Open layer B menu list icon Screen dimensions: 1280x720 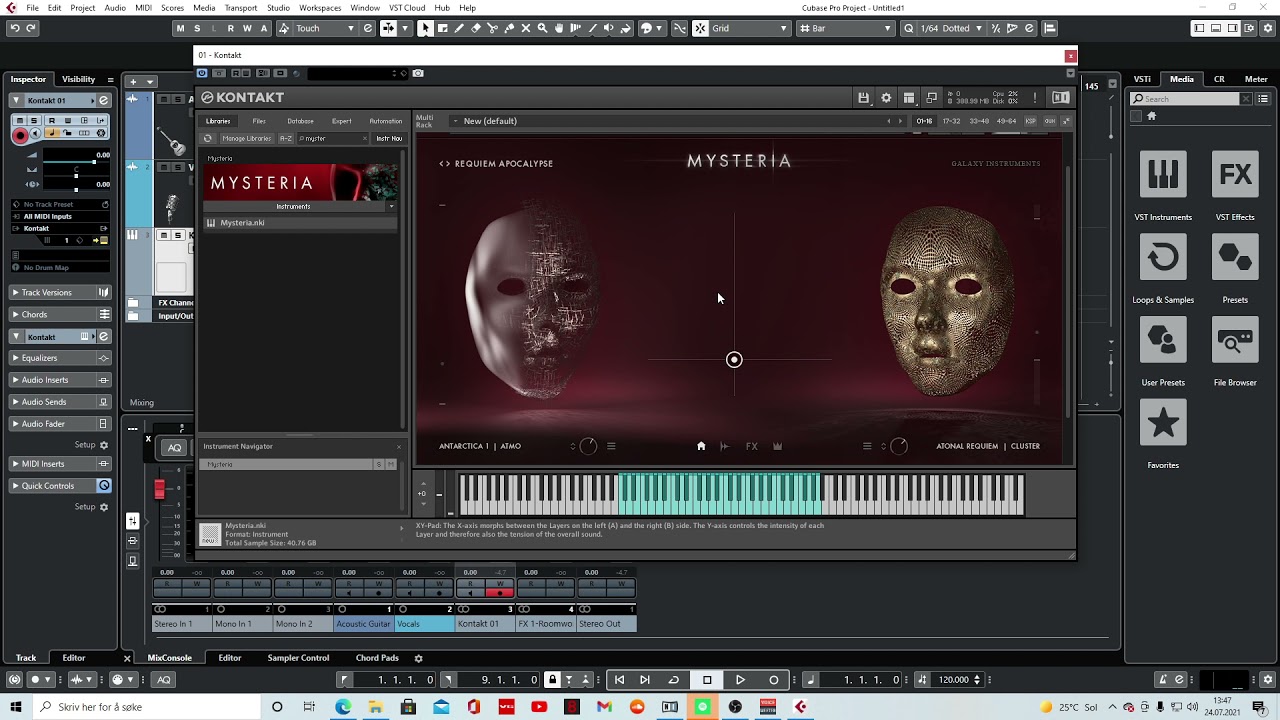(867, 446)
